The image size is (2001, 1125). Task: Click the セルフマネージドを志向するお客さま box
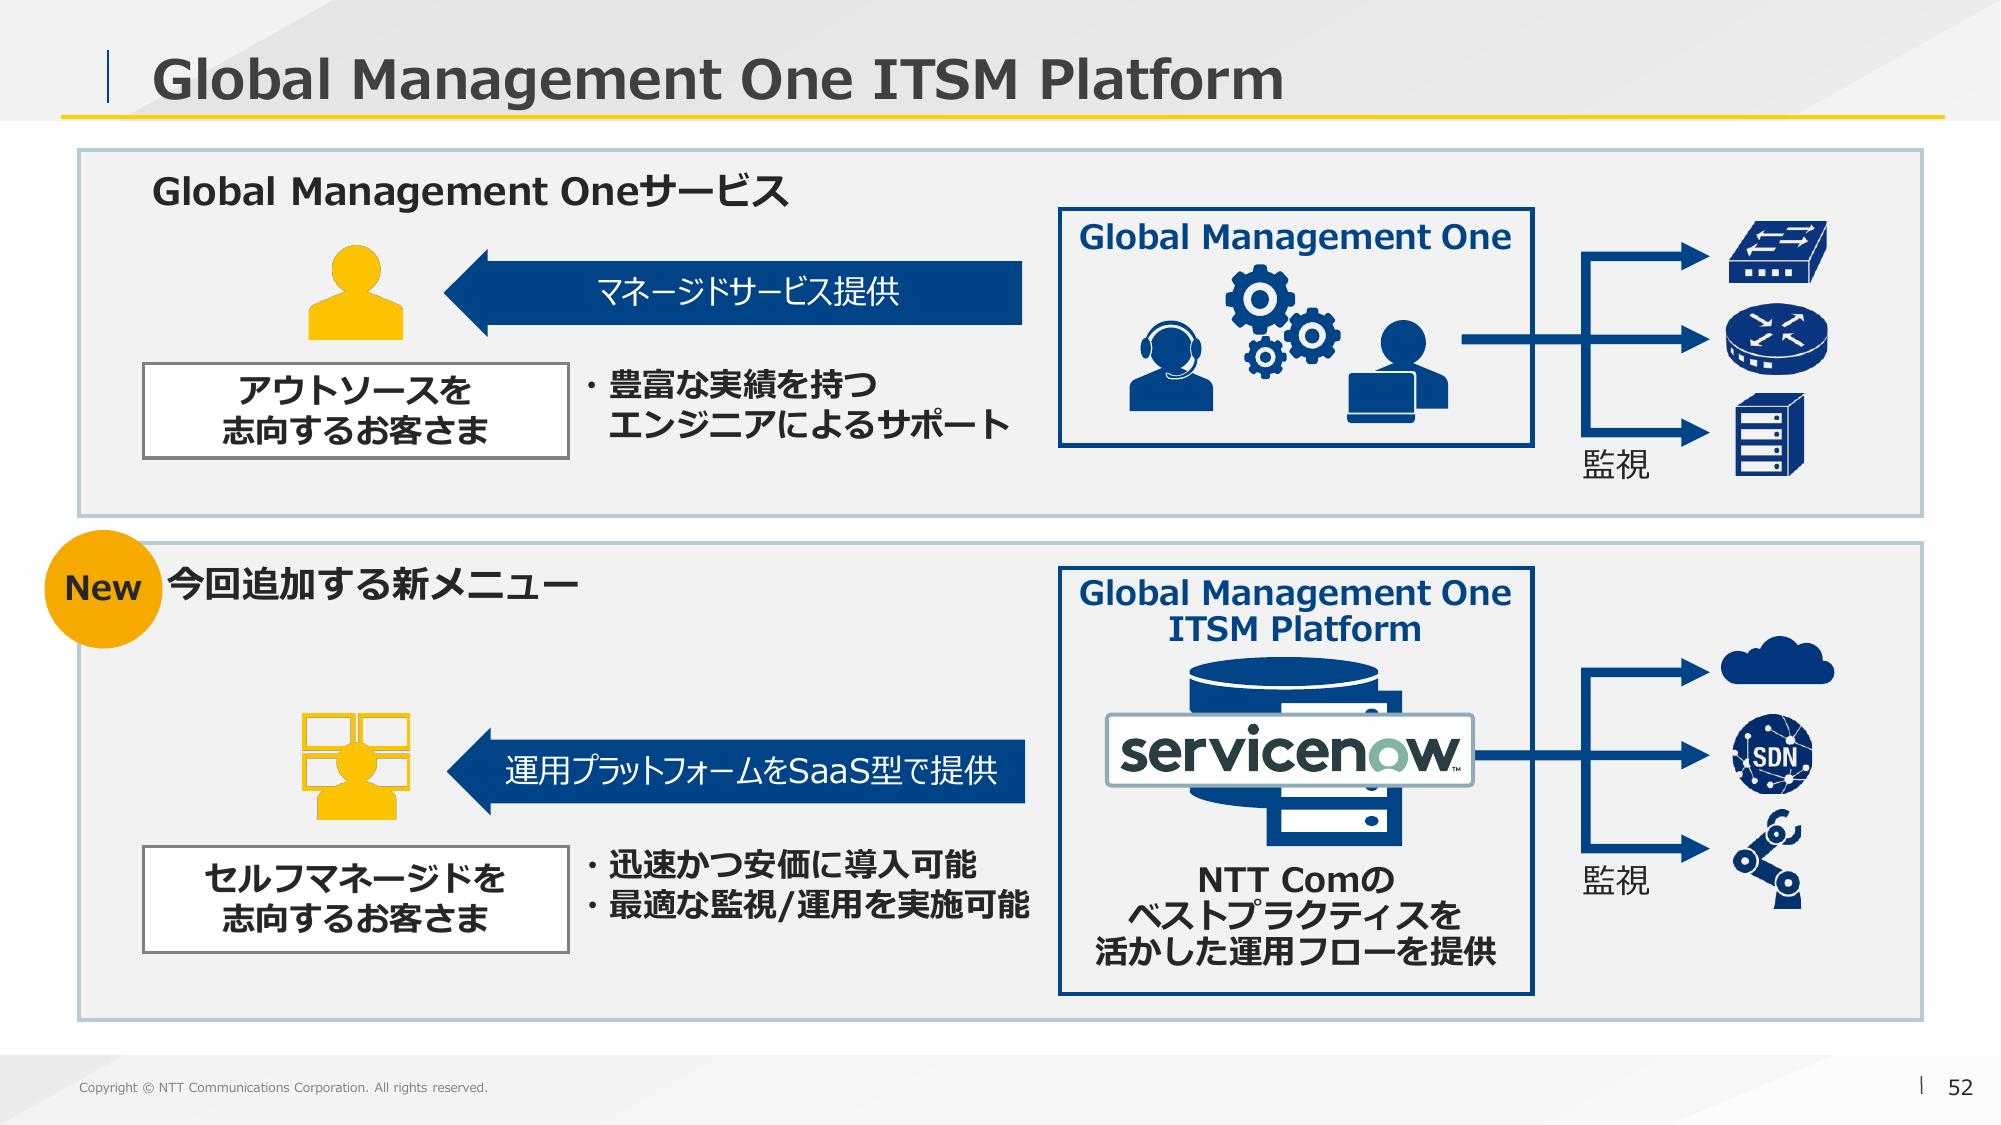coord(356,899)
